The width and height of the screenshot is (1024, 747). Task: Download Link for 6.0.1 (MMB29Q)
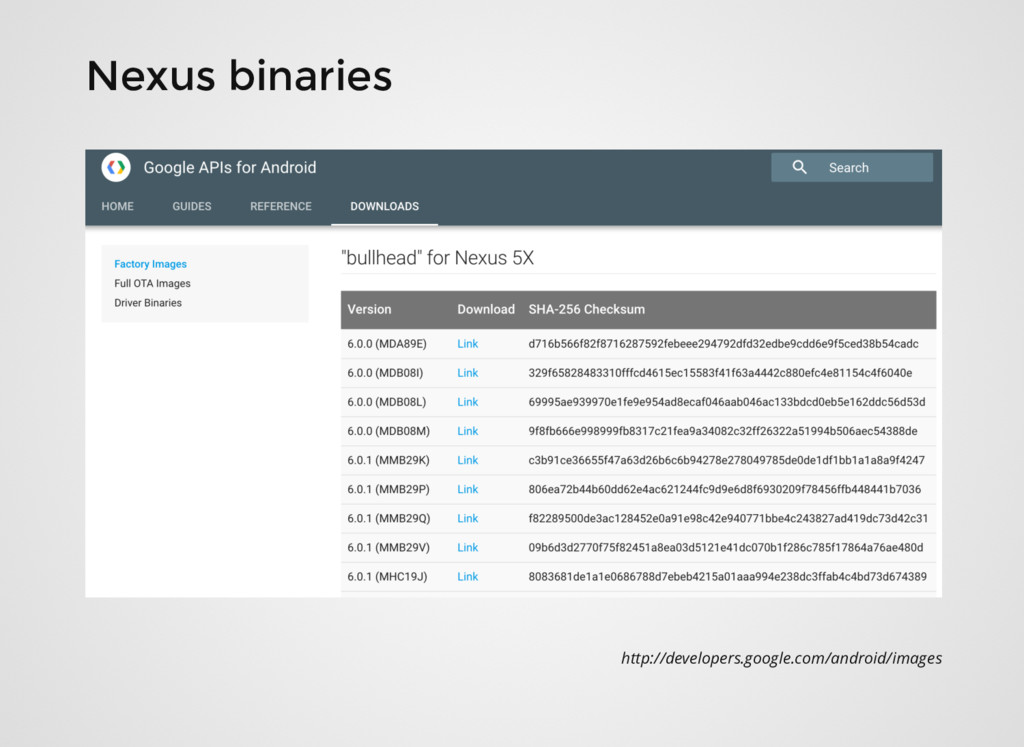point(468,518)
